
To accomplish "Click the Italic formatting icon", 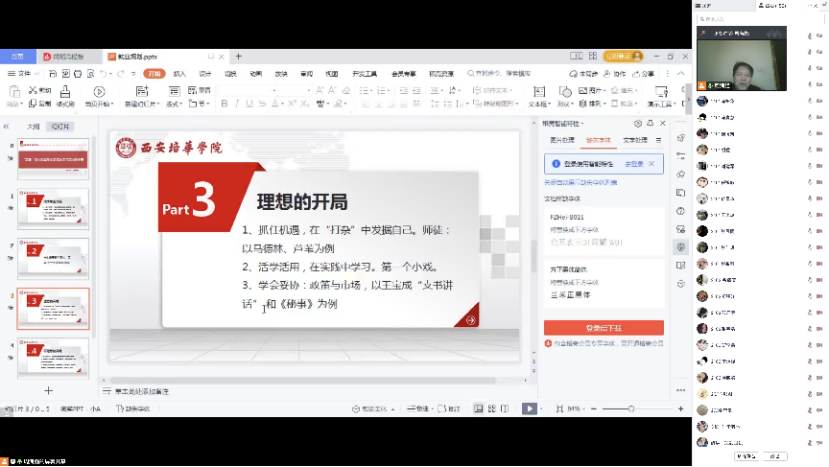I will [237, 103].
